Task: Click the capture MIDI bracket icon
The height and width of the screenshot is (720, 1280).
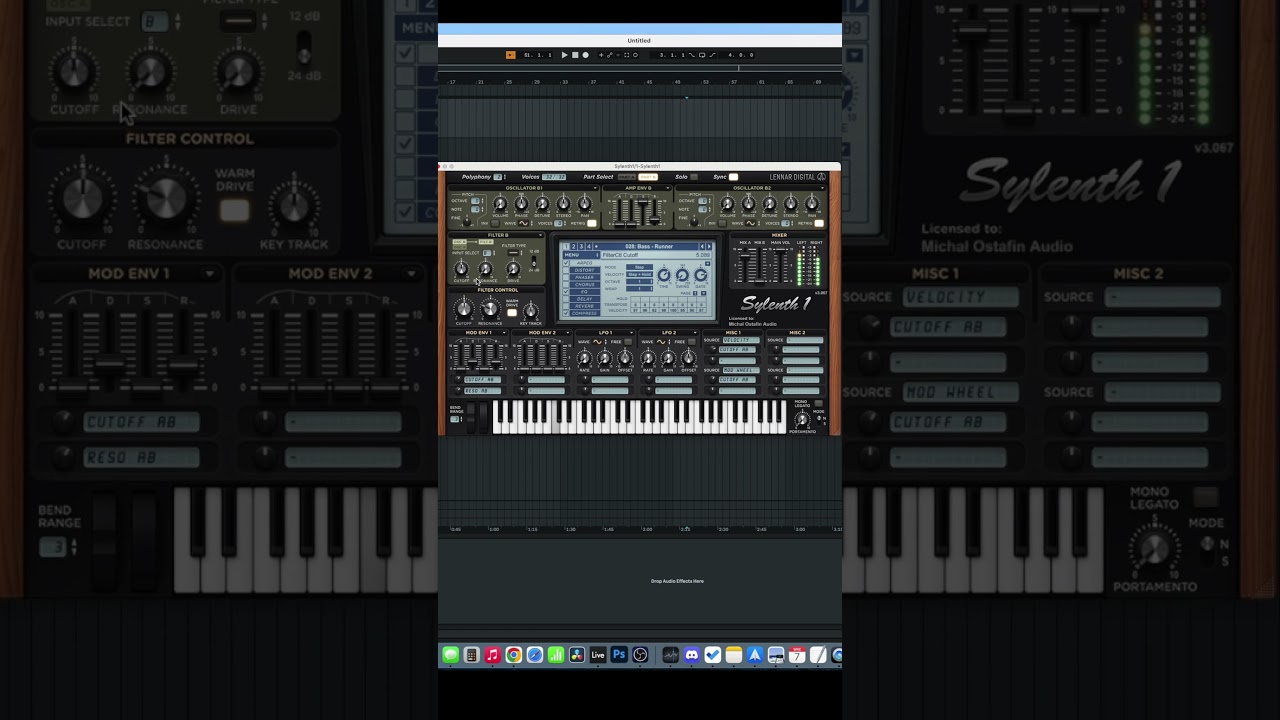Action: (x=626, y=55)
